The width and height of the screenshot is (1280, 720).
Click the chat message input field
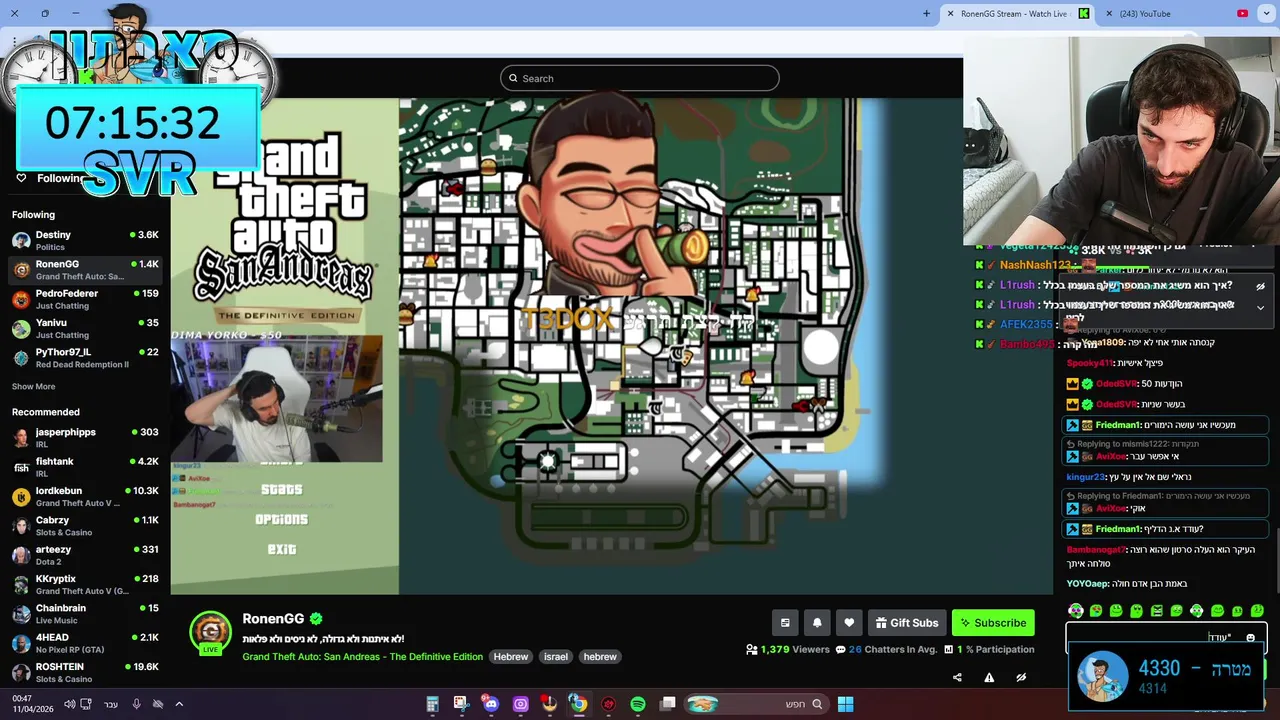click(1166, 638)
